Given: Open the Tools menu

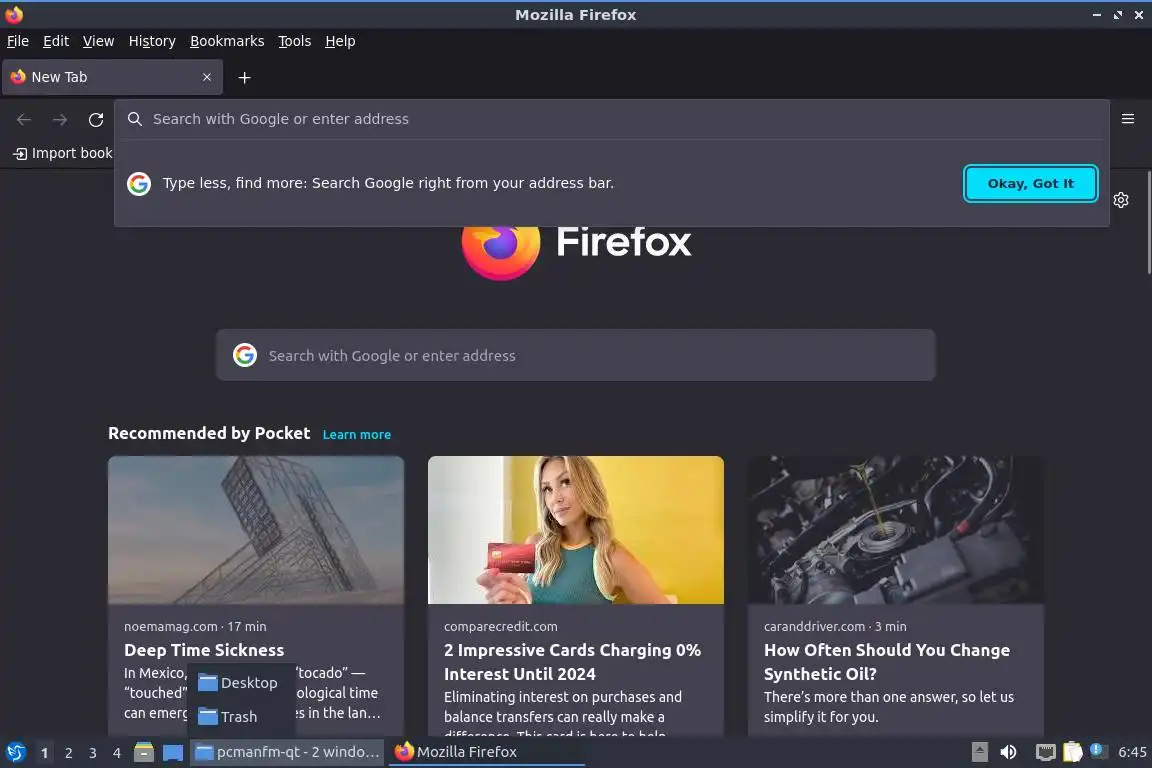Looking at the screenshot, I should pyautogui.click(x=295, y=41).
